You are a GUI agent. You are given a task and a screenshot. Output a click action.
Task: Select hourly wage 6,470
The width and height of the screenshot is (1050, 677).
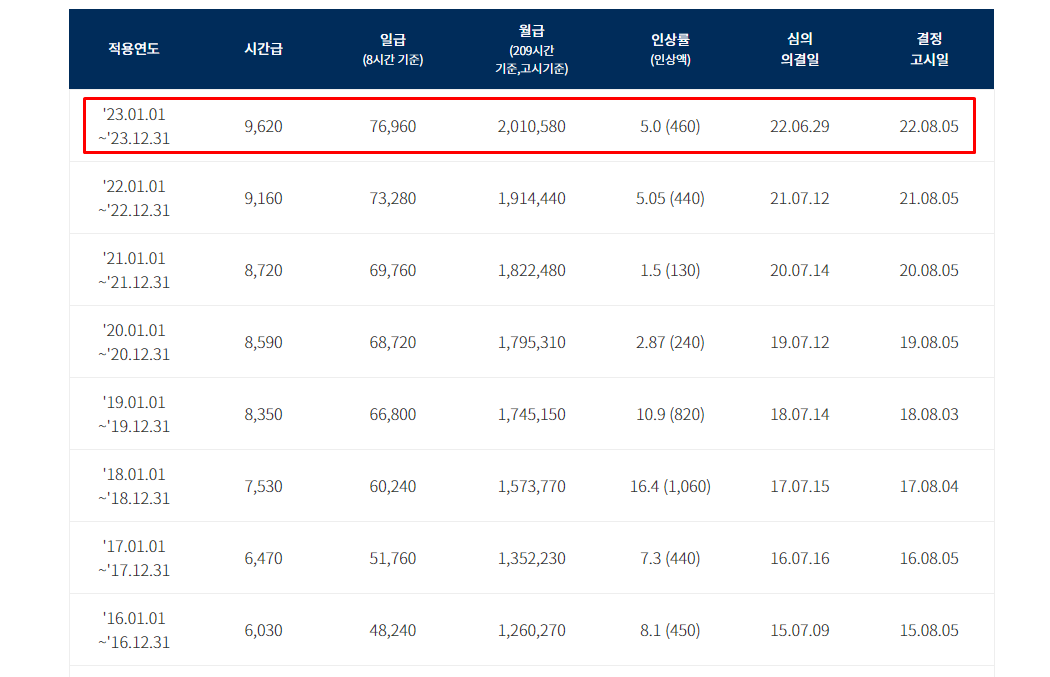(263, 558)
